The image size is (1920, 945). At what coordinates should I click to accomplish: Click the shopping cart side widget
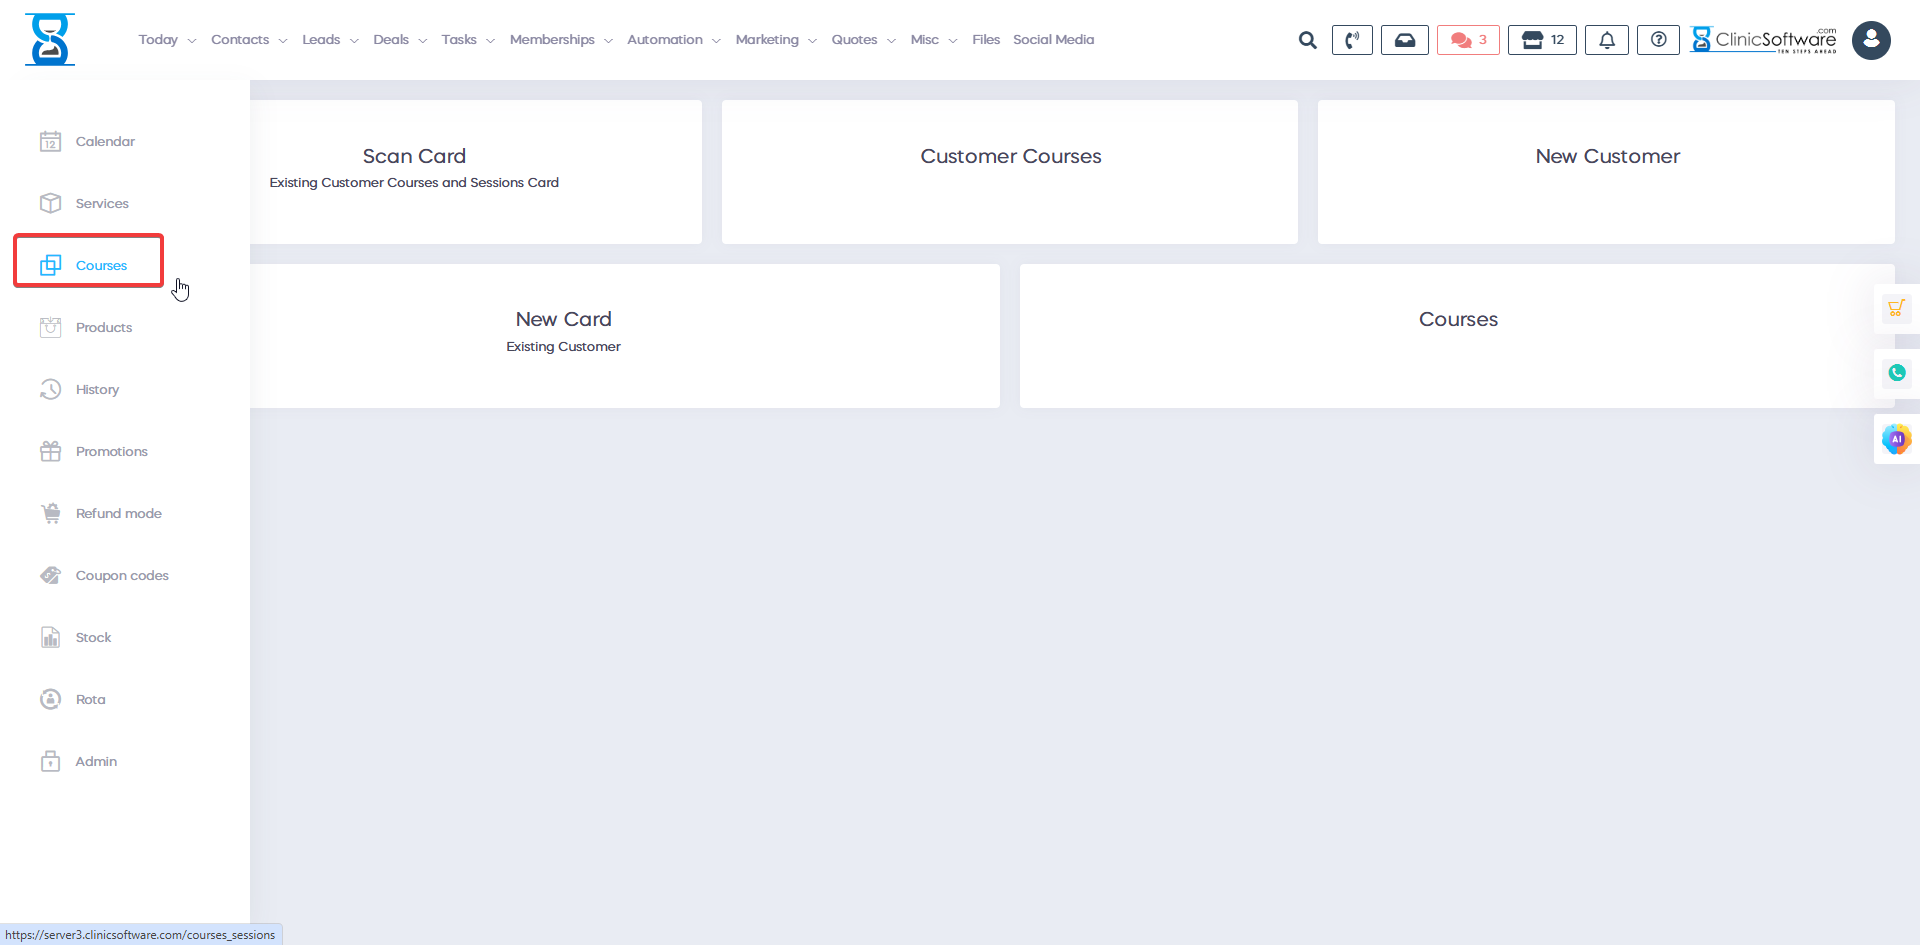pos(1896,308)
